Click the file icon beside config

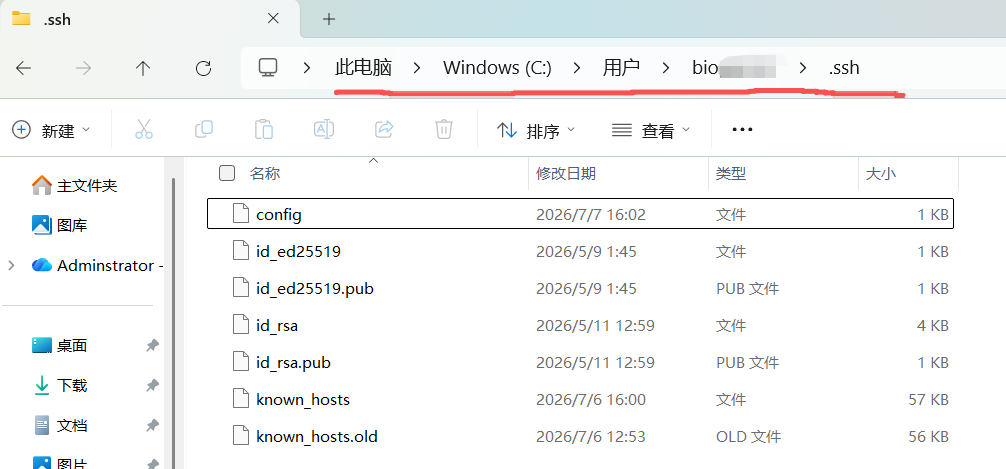click(x=240, y=214)
